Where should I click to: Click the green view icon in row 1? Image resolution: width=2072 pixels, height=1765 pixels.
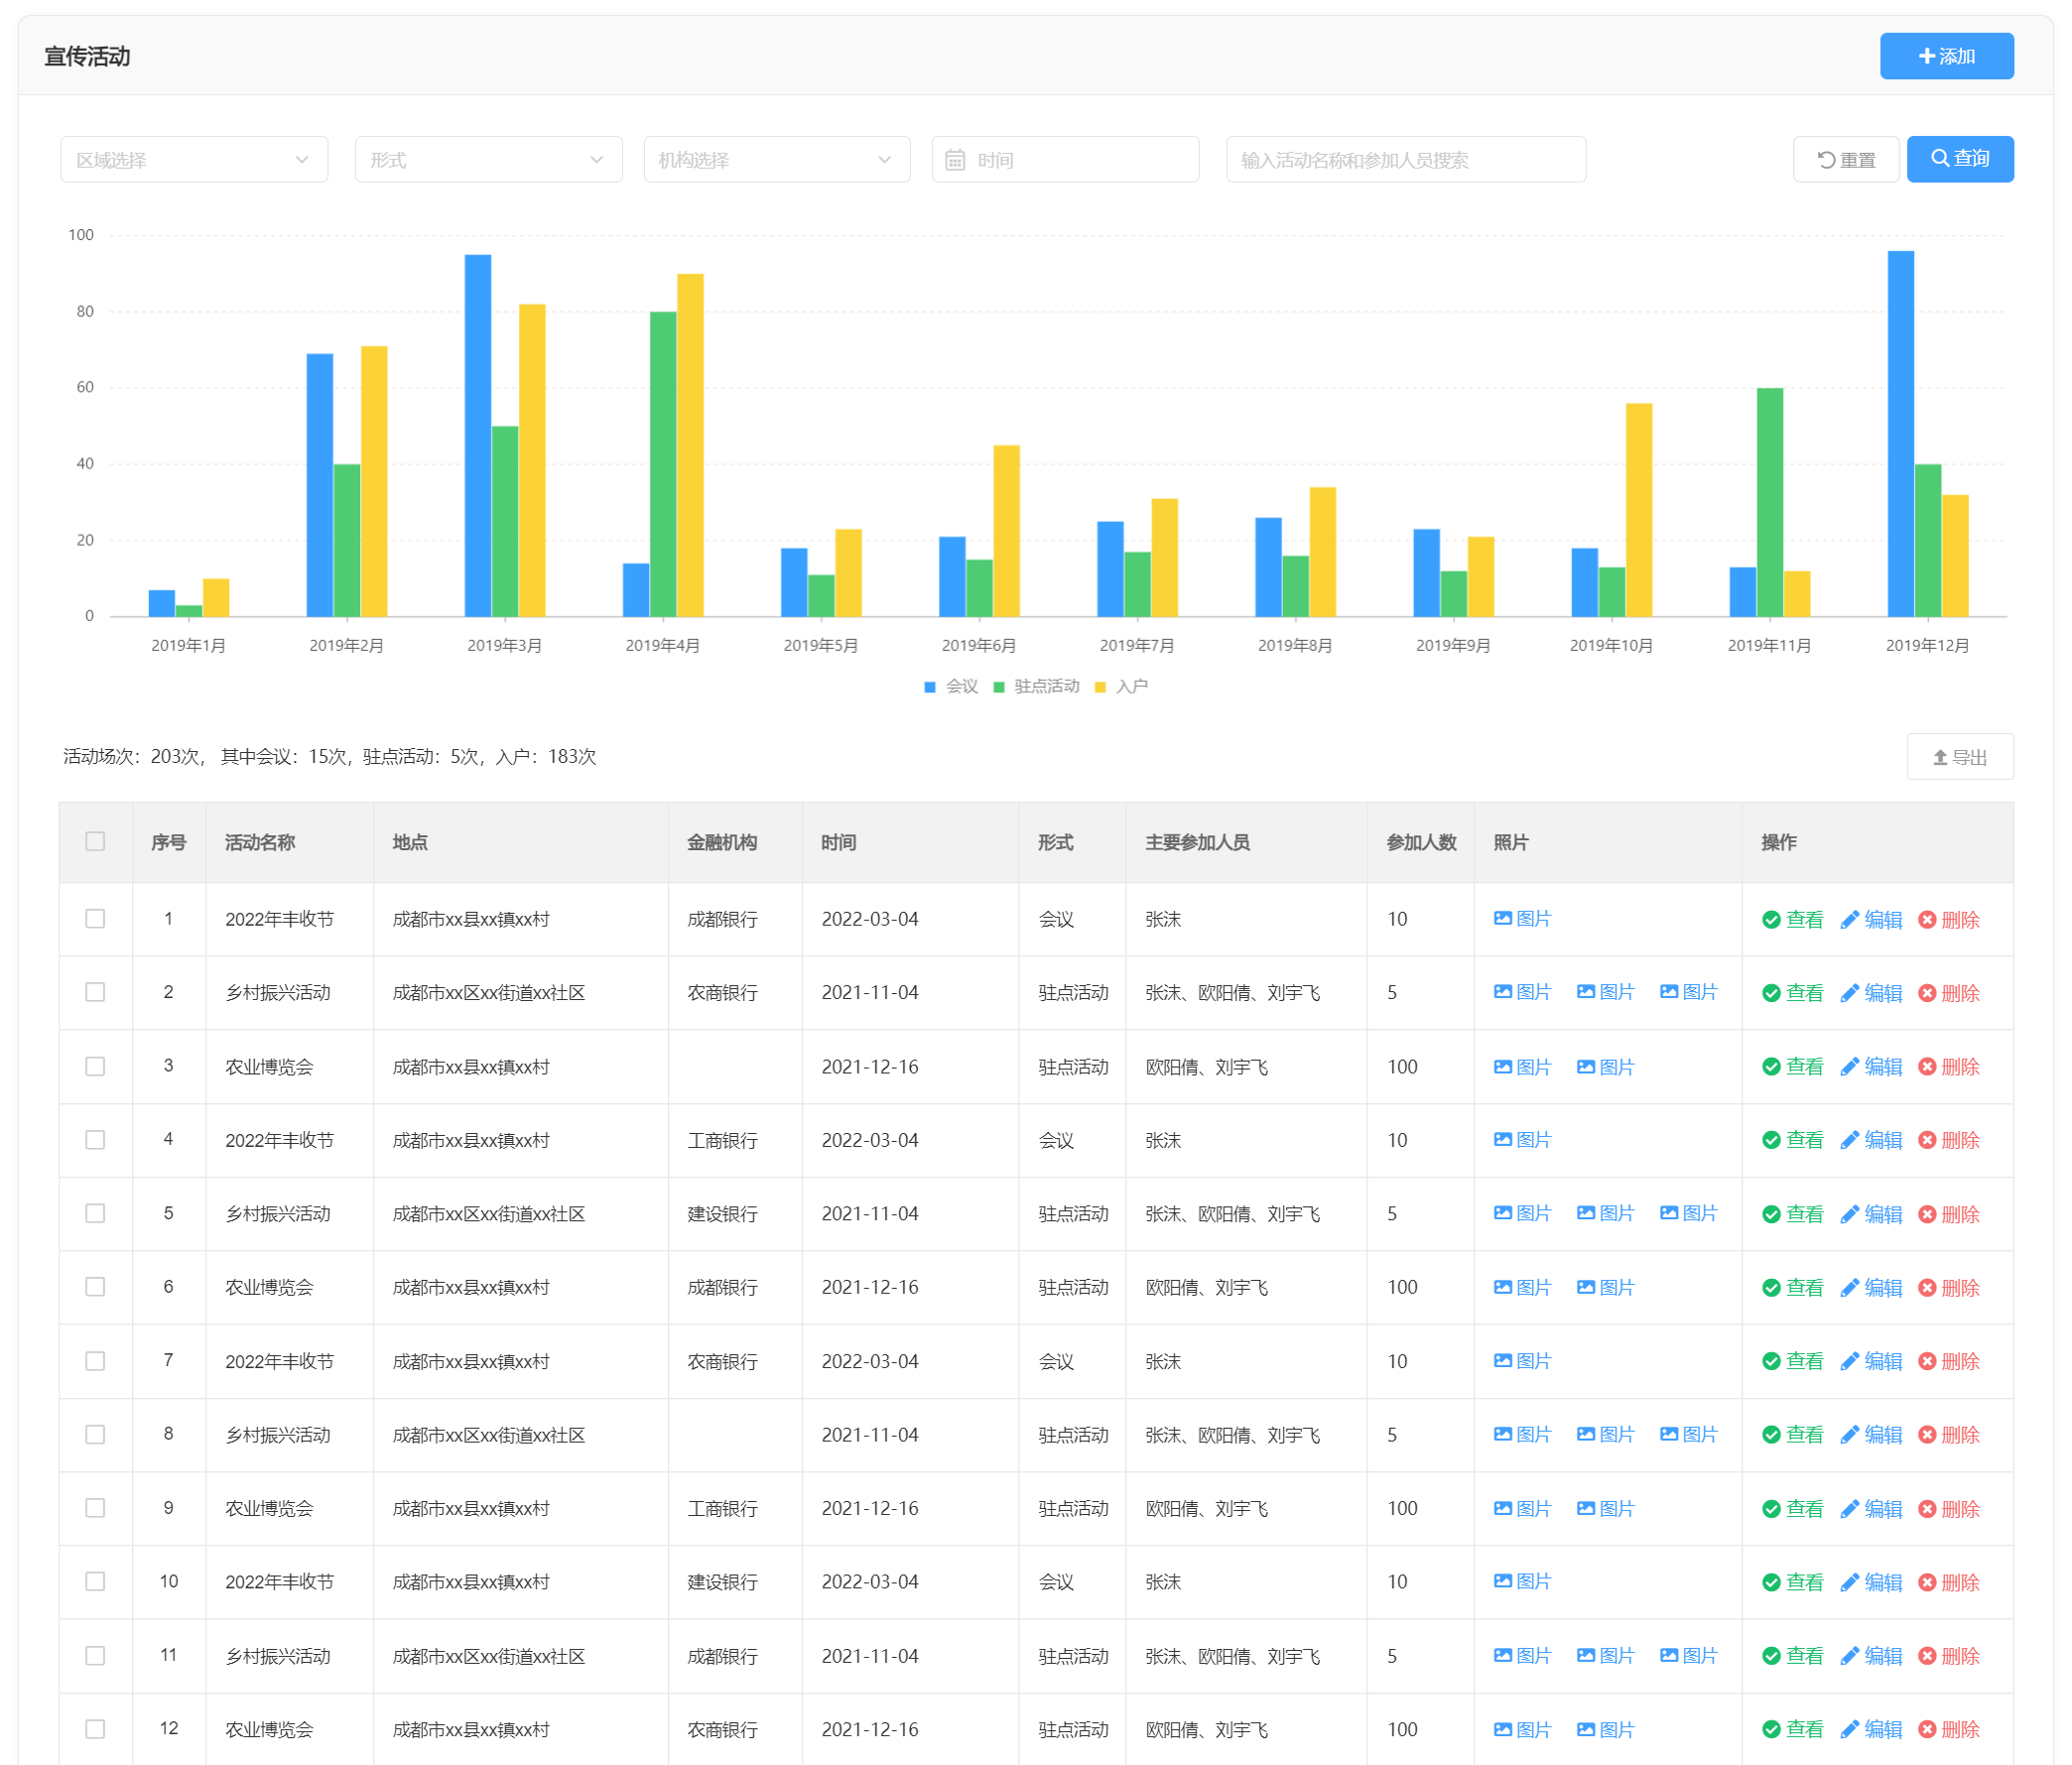(1770, 920)
